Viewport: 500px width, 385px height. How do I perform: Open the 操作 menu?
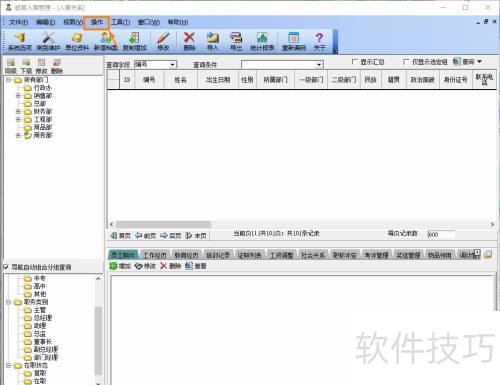[97, 22]
